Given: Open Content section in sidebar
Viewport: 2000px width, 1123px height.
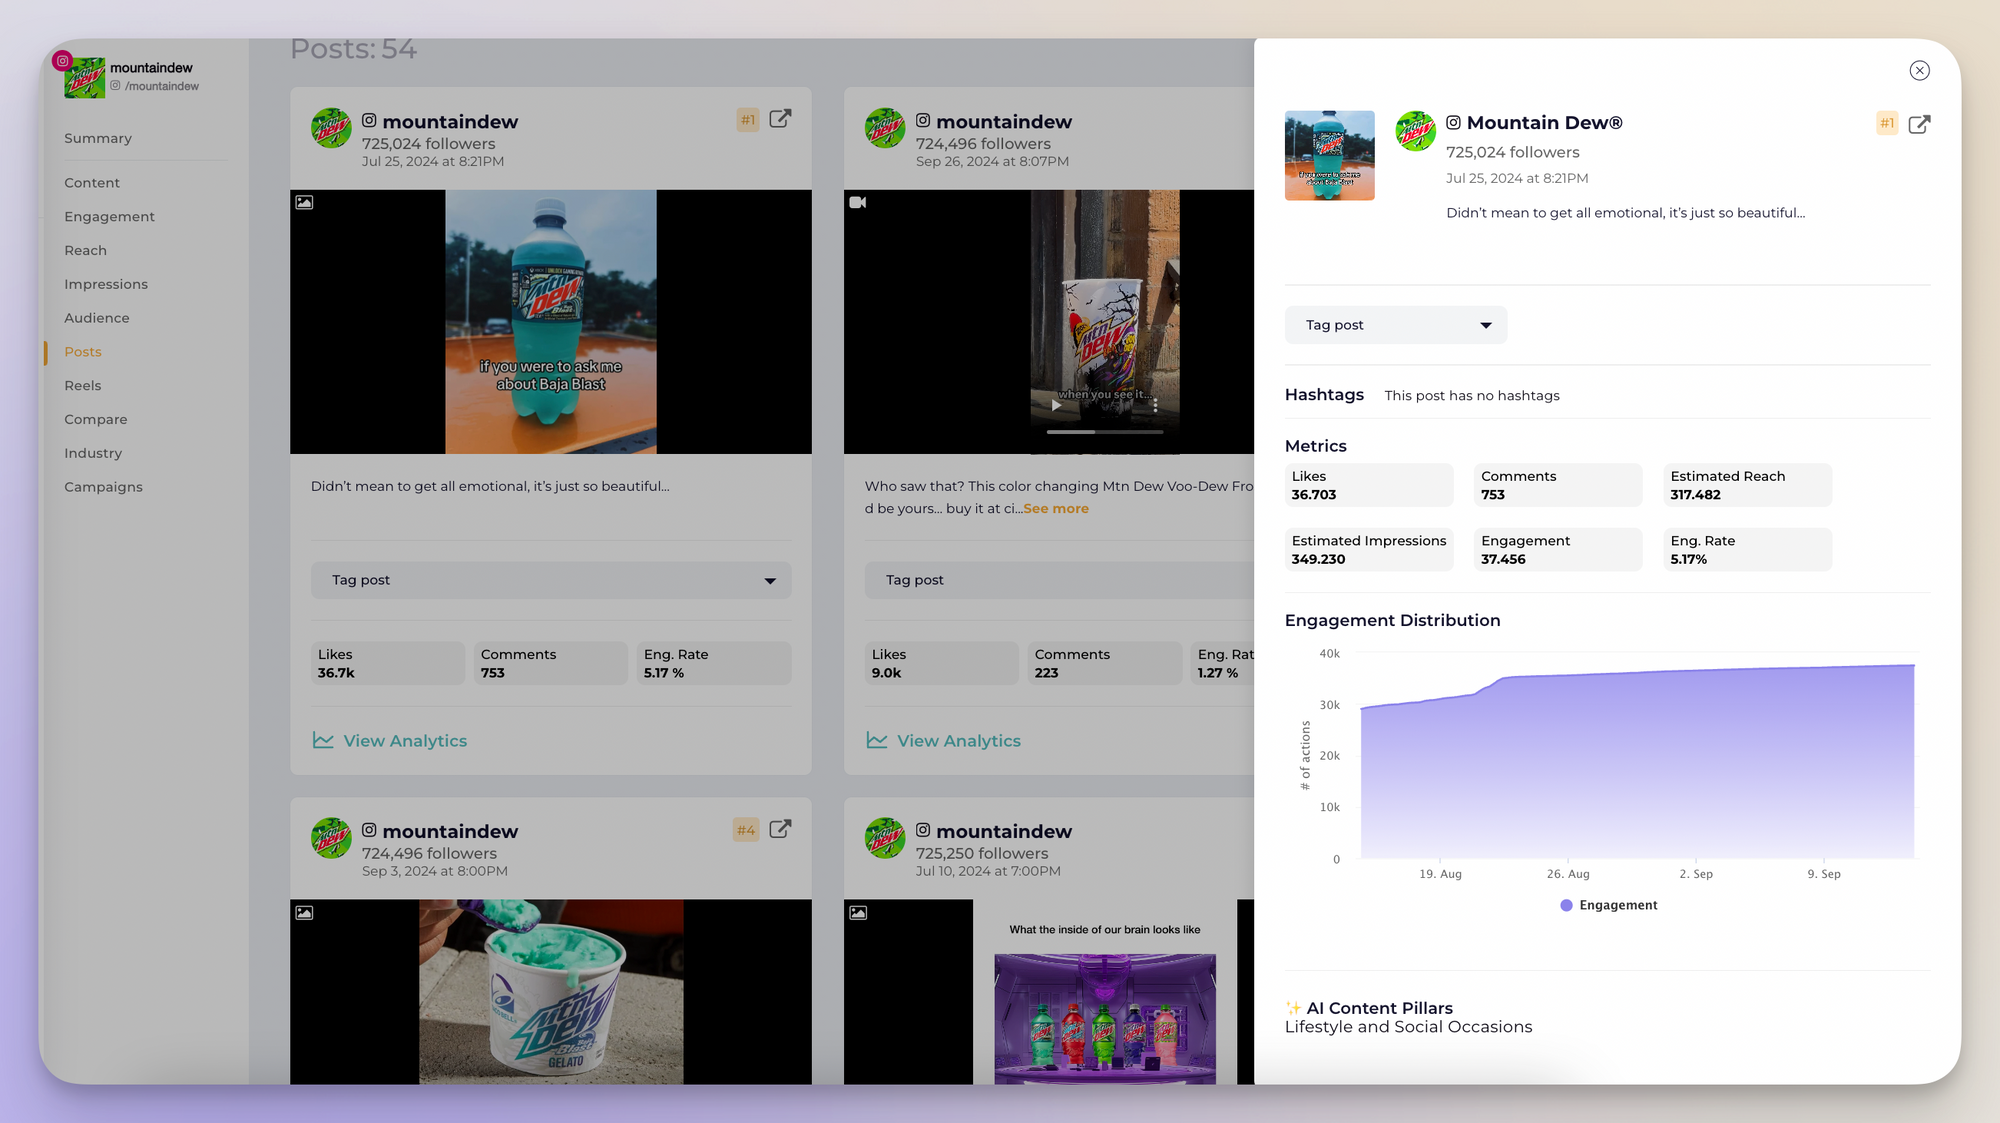Looking at the screenshot, I should tap(92, 183).
